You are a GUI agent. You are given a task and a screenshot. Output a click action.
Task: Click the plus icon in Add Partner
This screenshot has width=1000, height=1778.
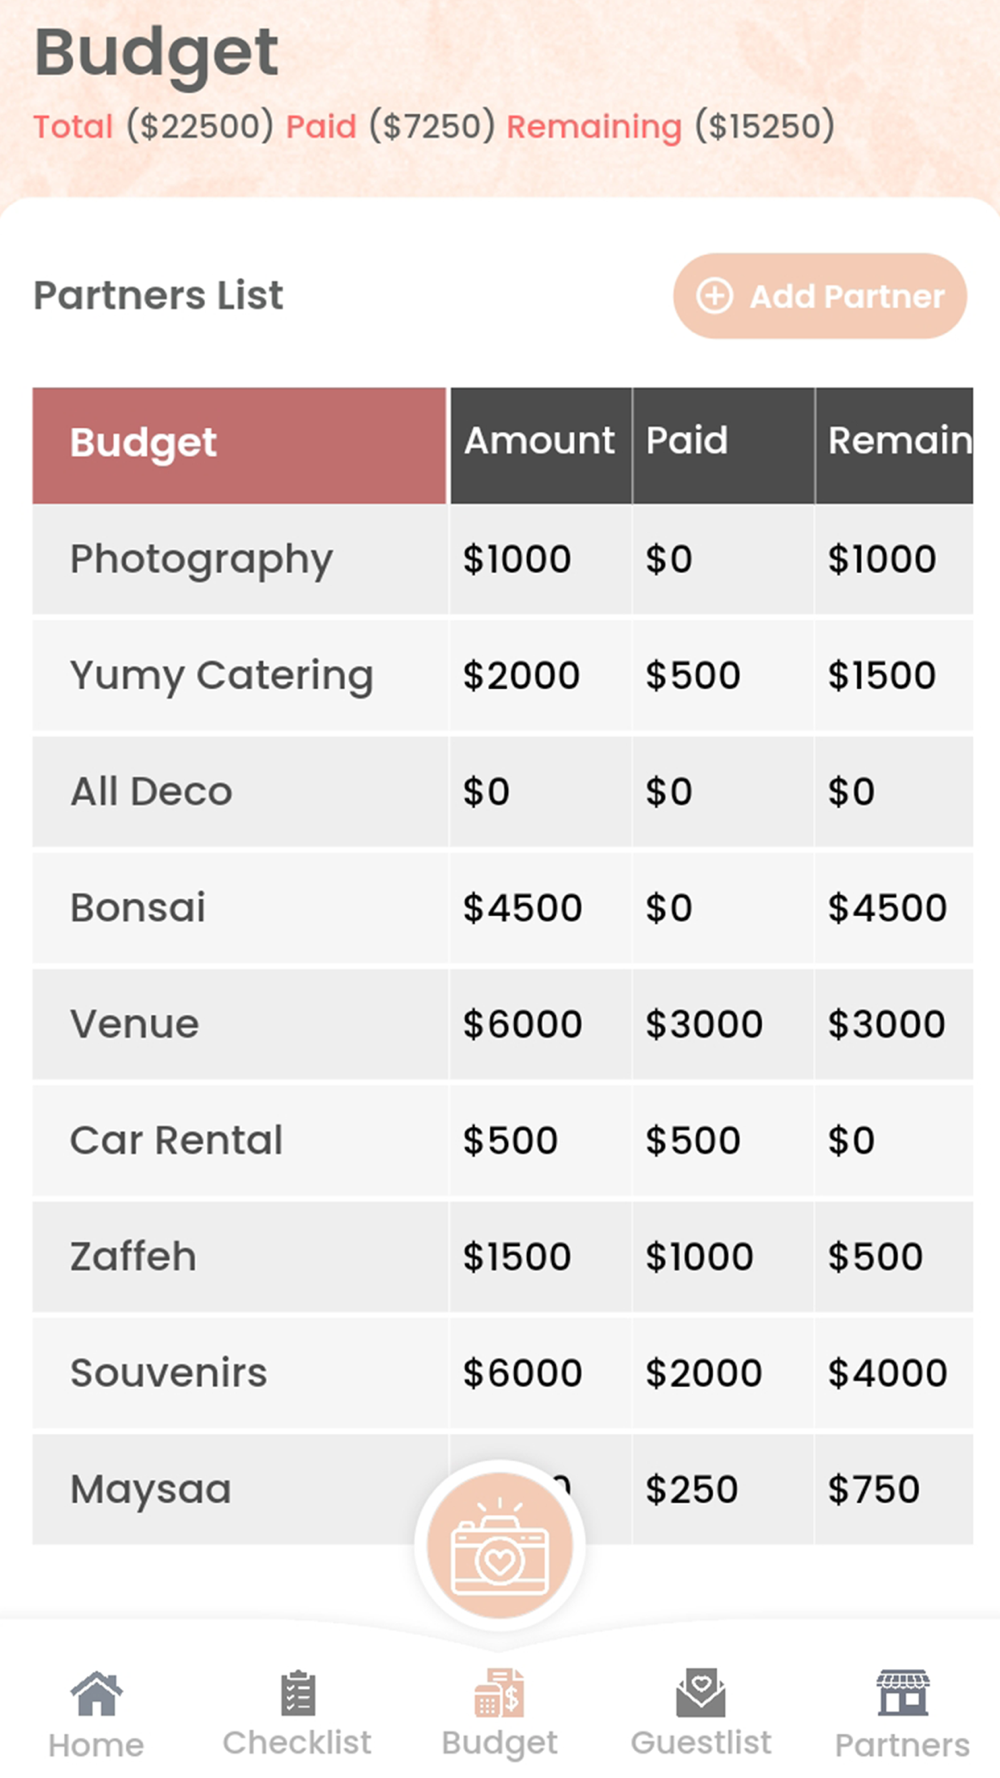point(715,296)
